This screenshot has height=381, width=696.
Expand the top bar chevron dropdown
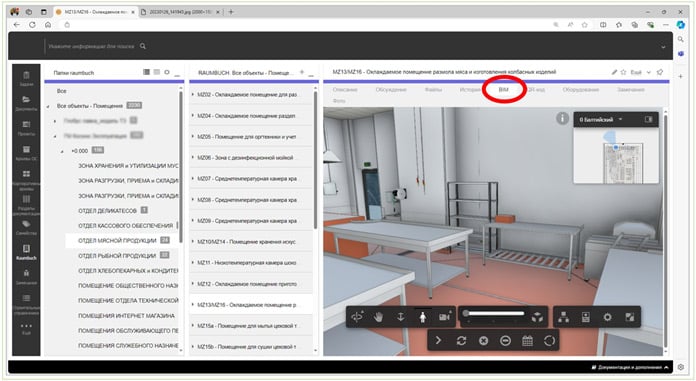(x=663, y=47)
